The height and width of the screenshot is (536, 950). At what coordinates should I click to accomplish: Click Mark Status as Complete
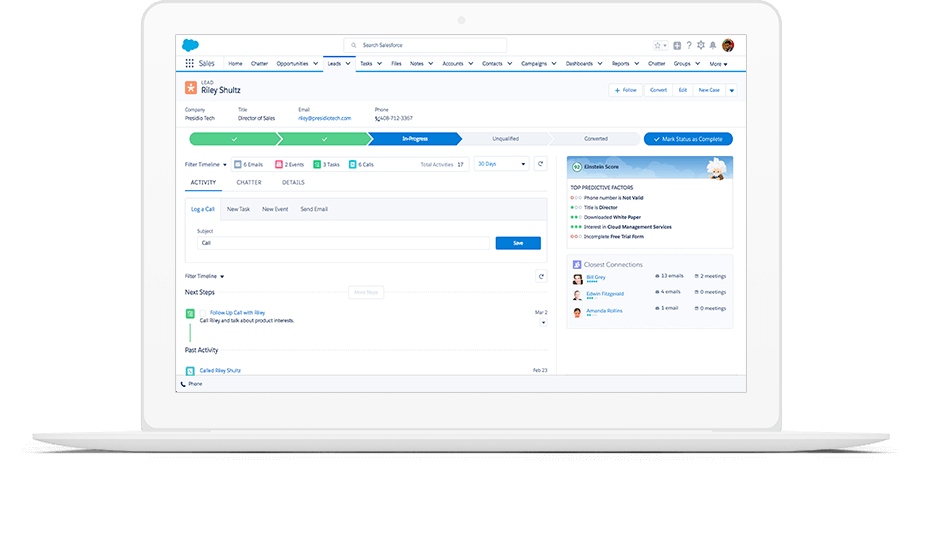(688, 139)
